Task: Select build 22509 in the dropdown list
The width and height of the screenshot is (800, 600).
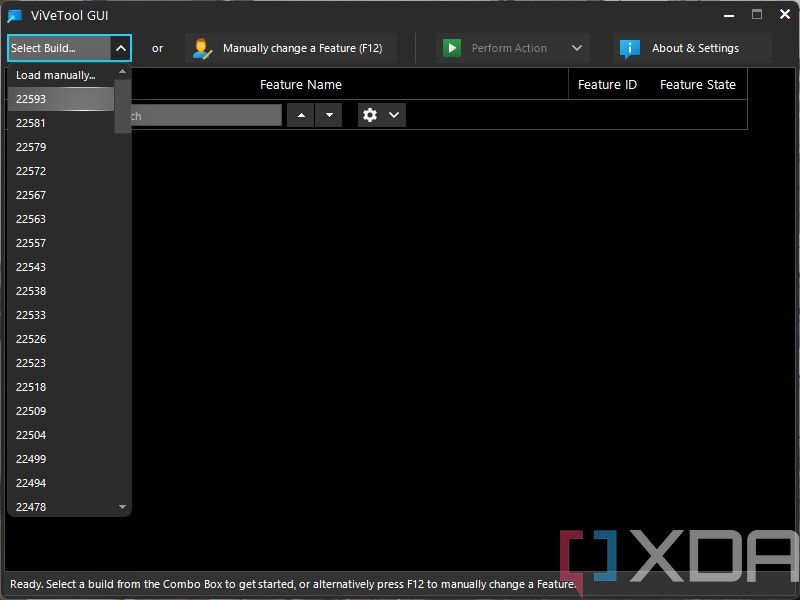Action: click(61, 411)
